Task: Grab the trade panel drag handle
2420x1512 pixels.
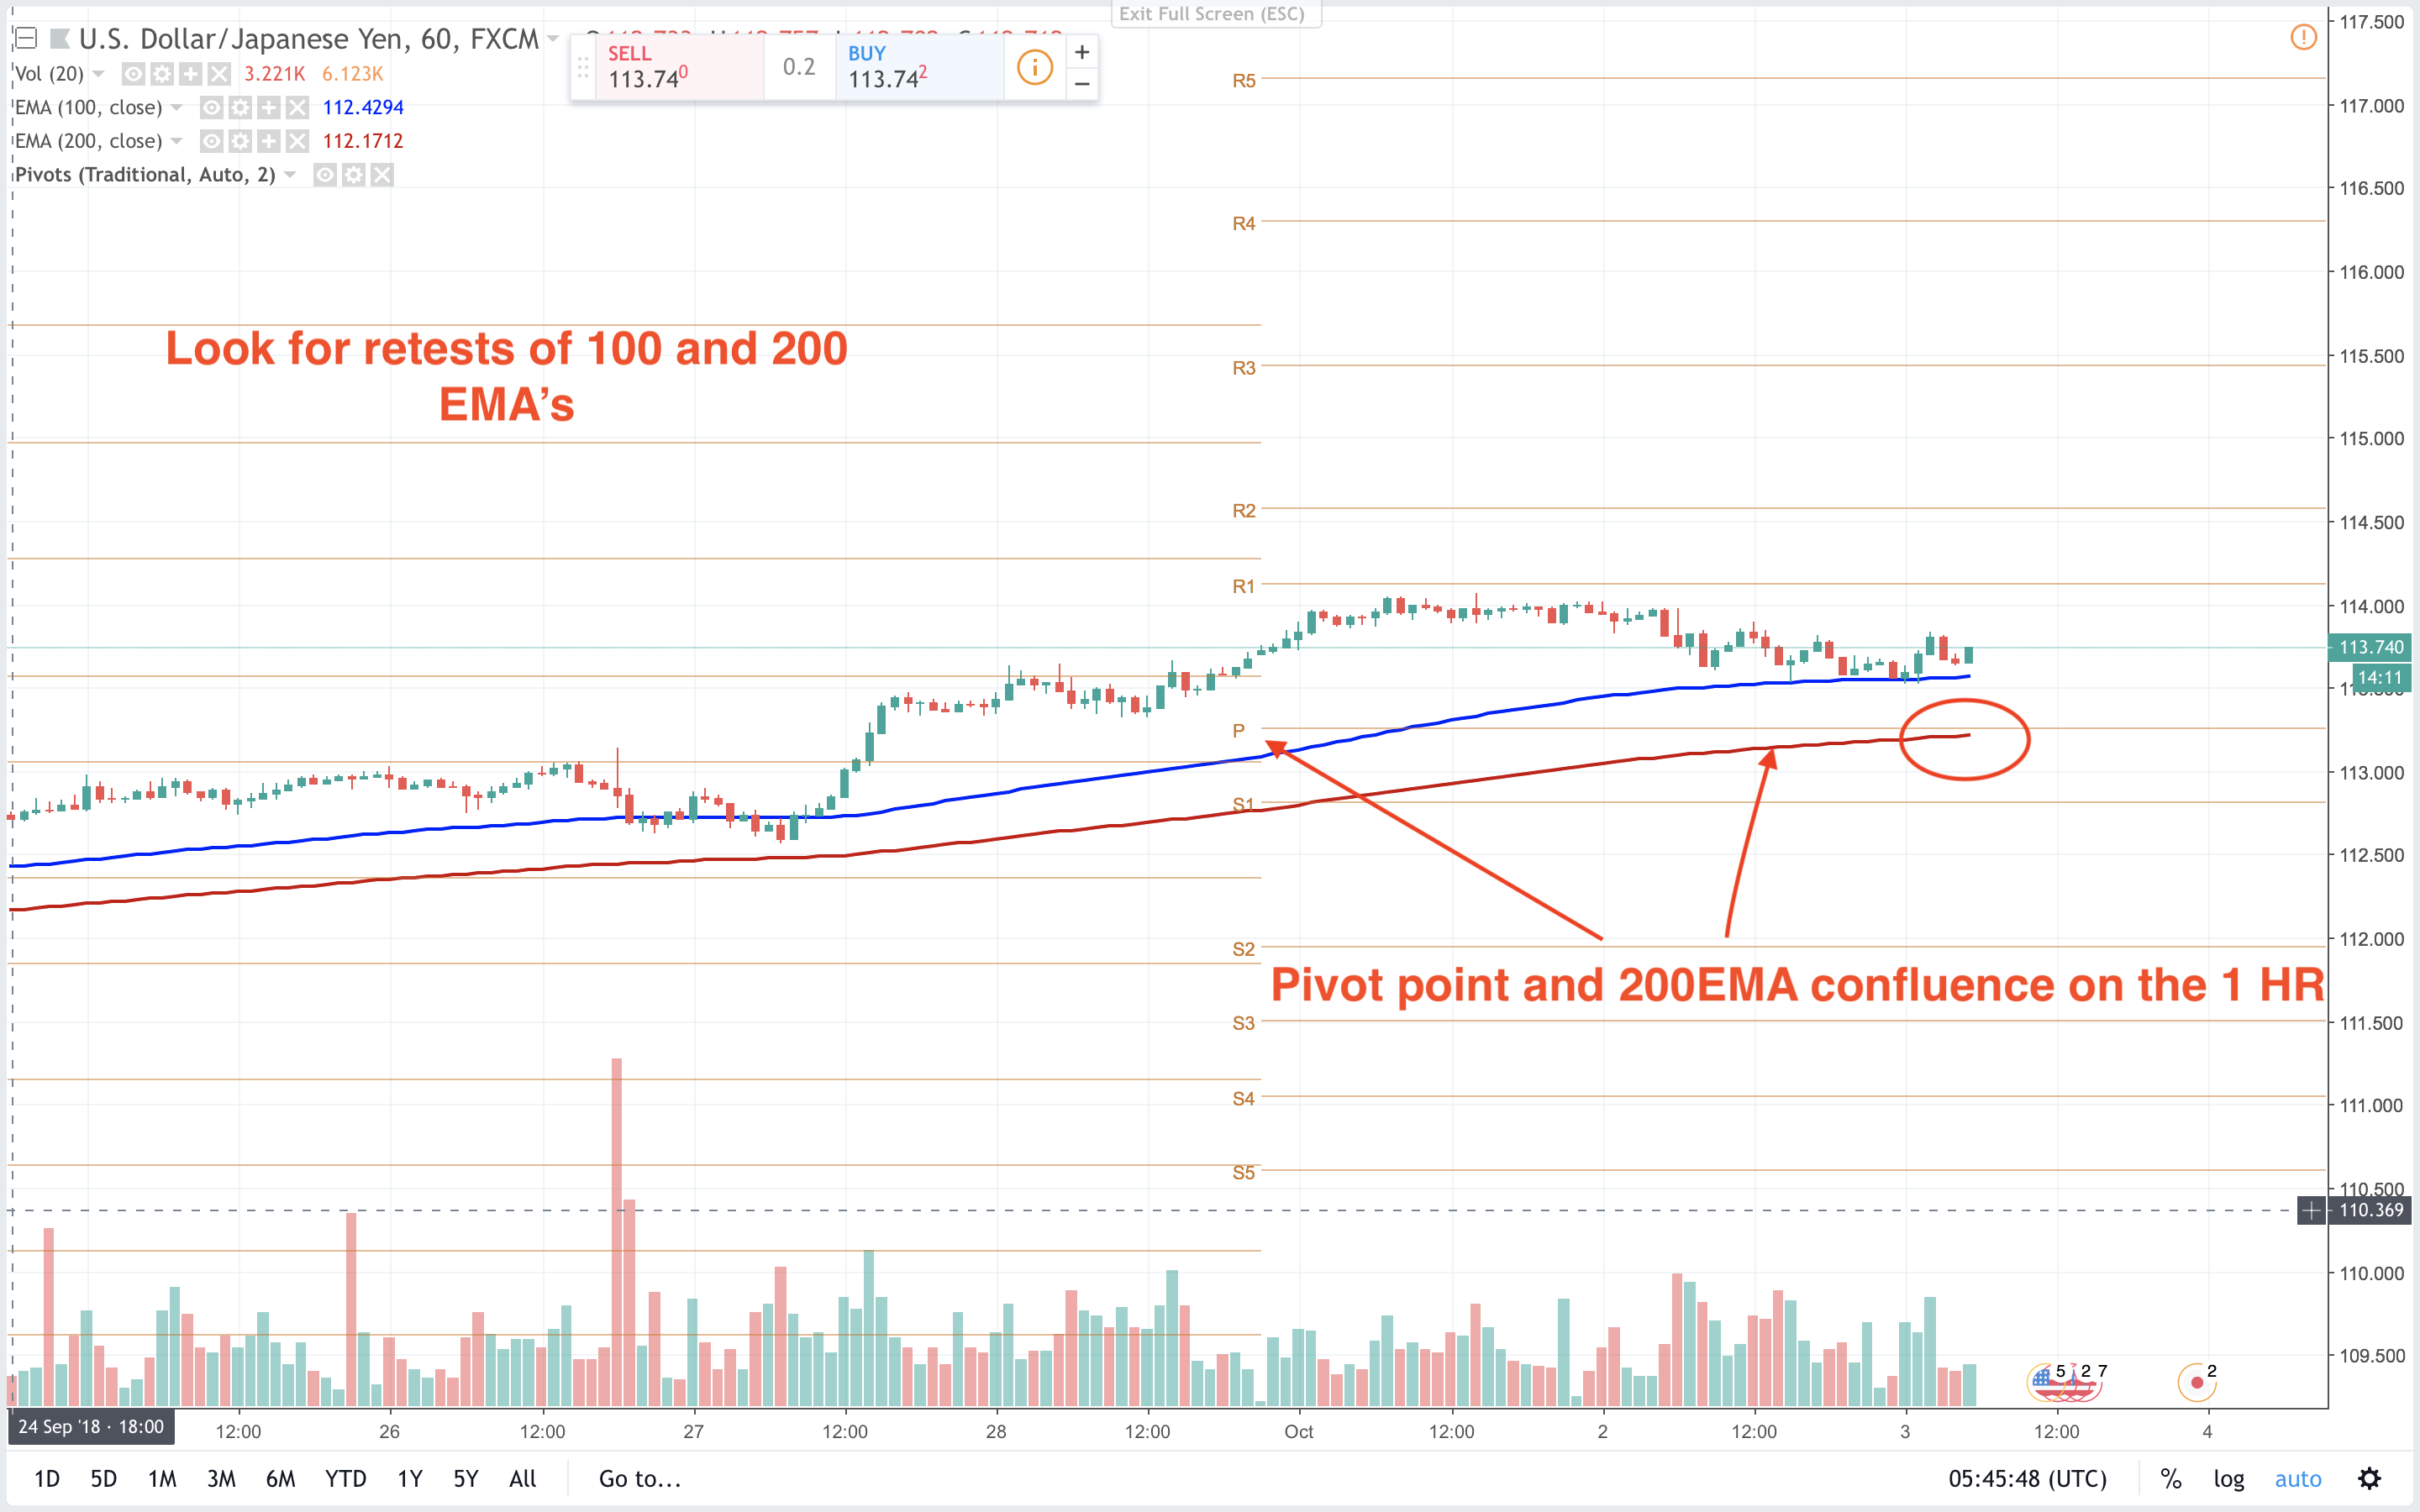Action: pos(583,67)
